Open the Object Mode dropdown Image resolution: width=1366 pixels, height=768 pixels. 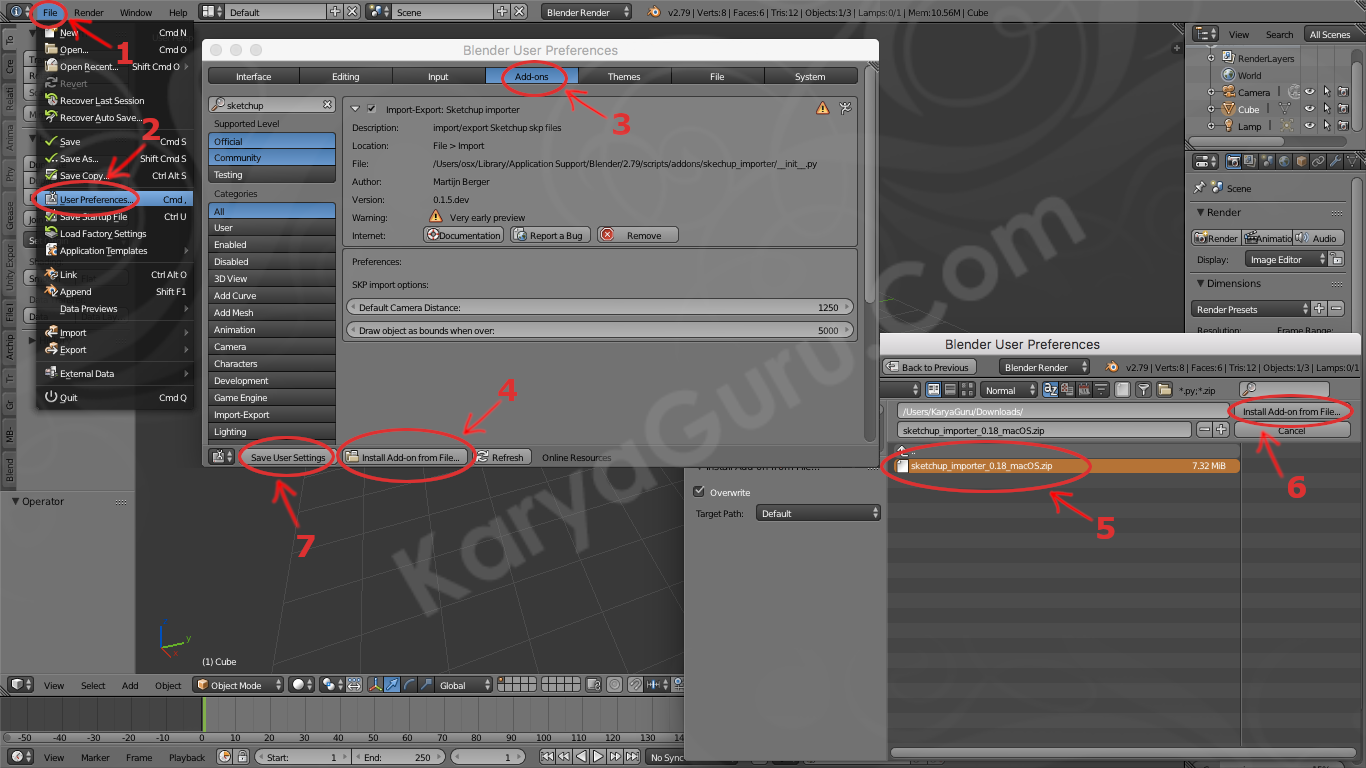click(x=239, y=685)
